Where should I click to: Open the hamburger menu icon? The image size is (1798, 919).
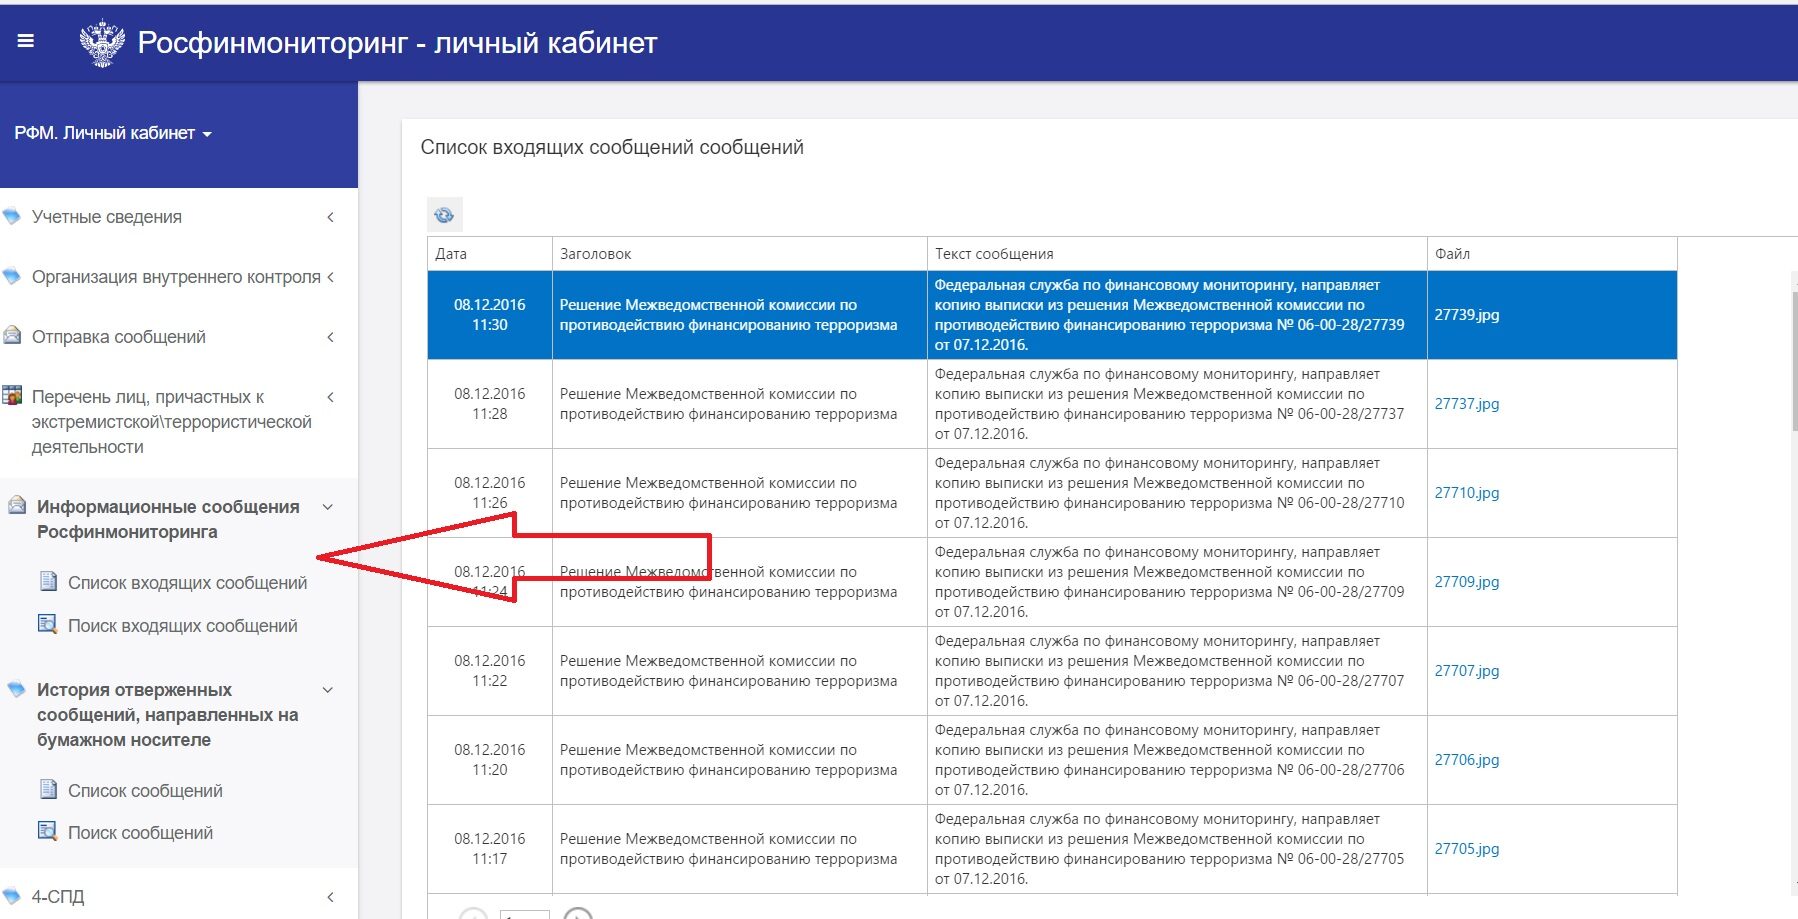coord(26,41)
